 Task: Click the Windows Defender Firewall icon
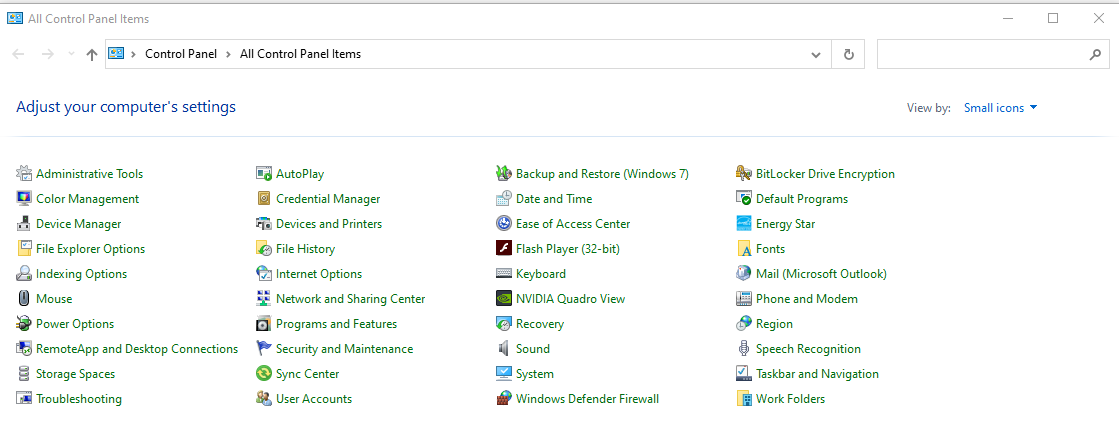[x=504, y=398]
